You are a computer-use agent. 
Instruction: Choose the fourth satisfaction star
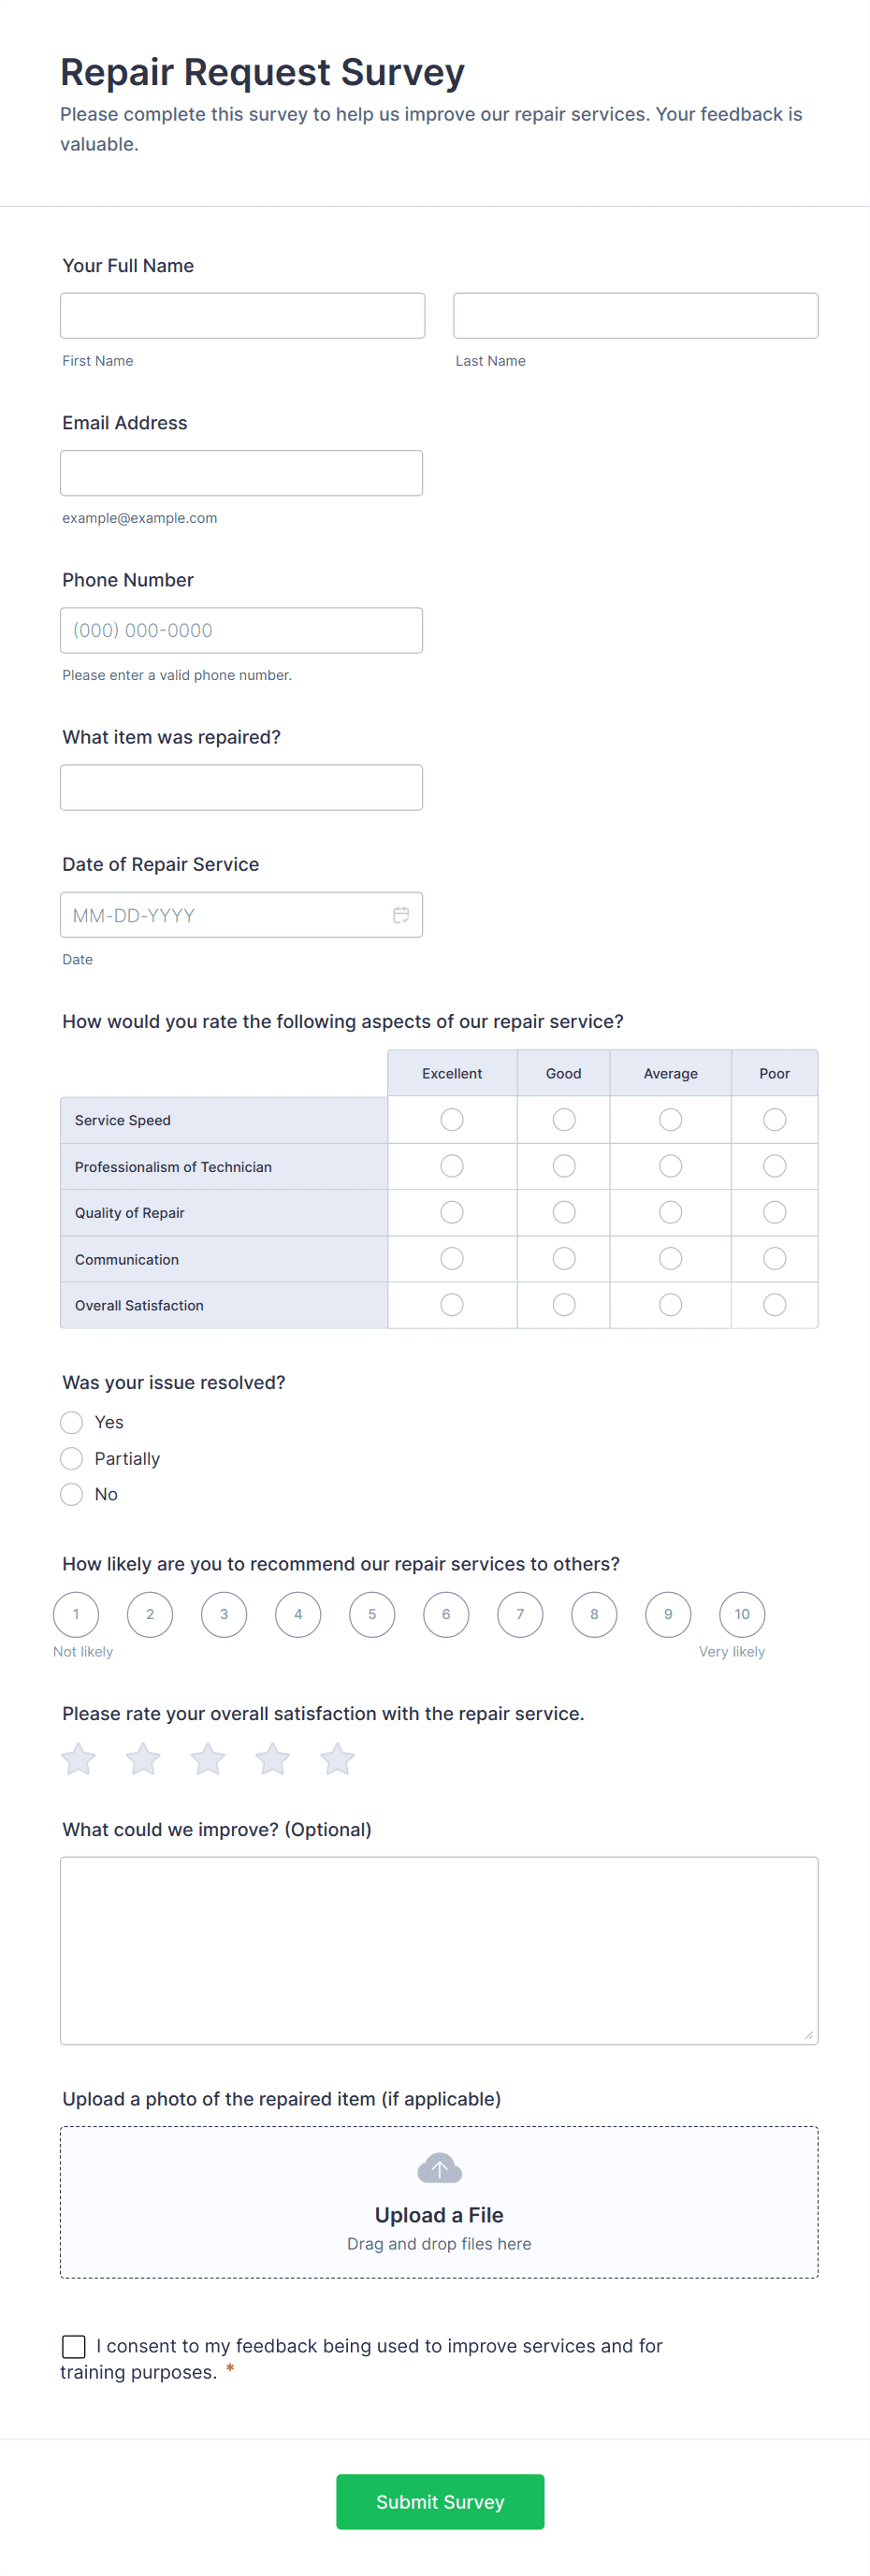click(272, 1758)
